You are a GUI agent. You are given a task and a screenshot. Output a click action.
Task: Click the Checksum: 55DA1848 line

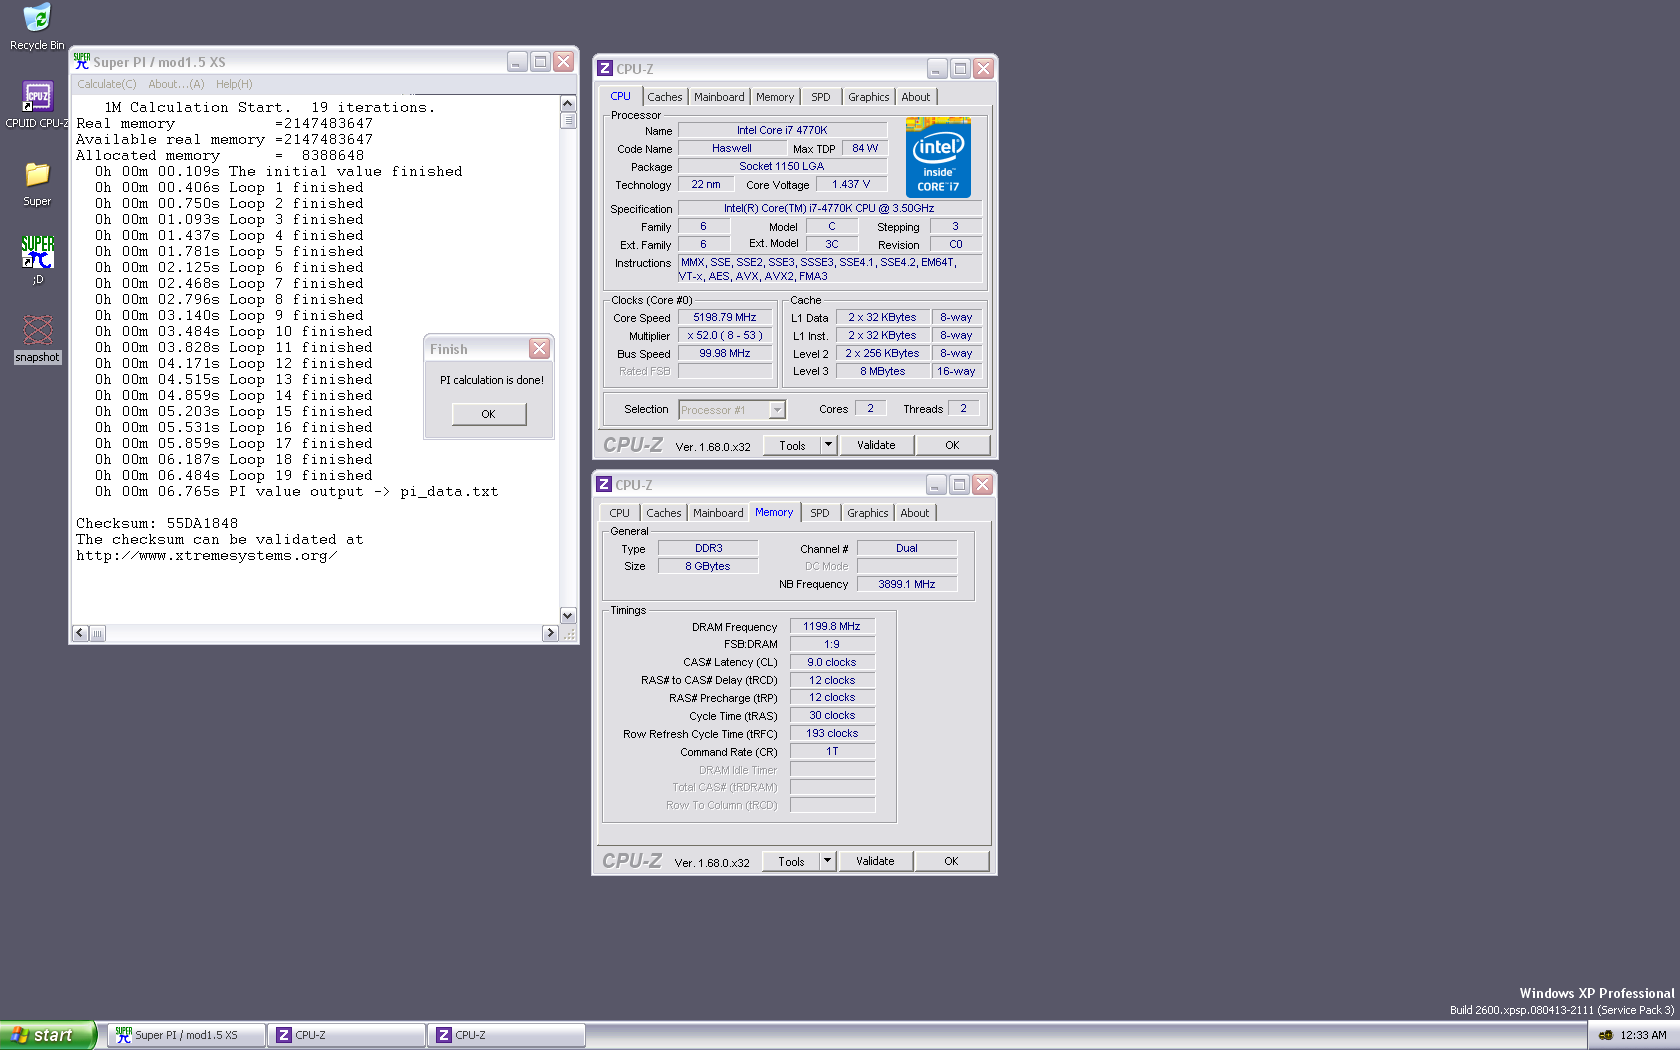pos(157,524)
